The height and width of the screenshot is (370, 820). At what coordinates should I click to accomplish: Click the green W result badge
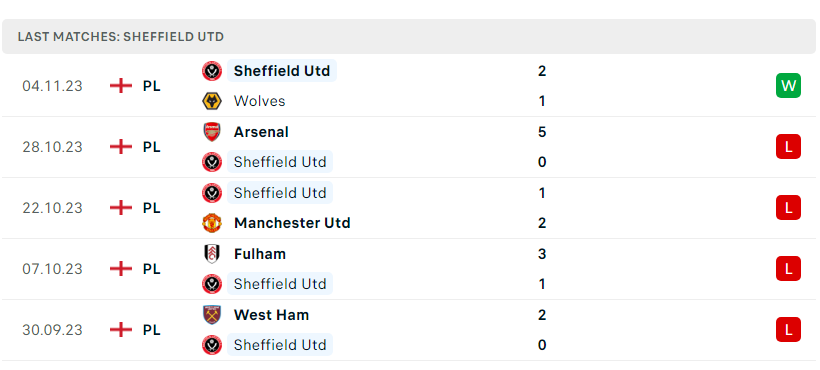788,86
